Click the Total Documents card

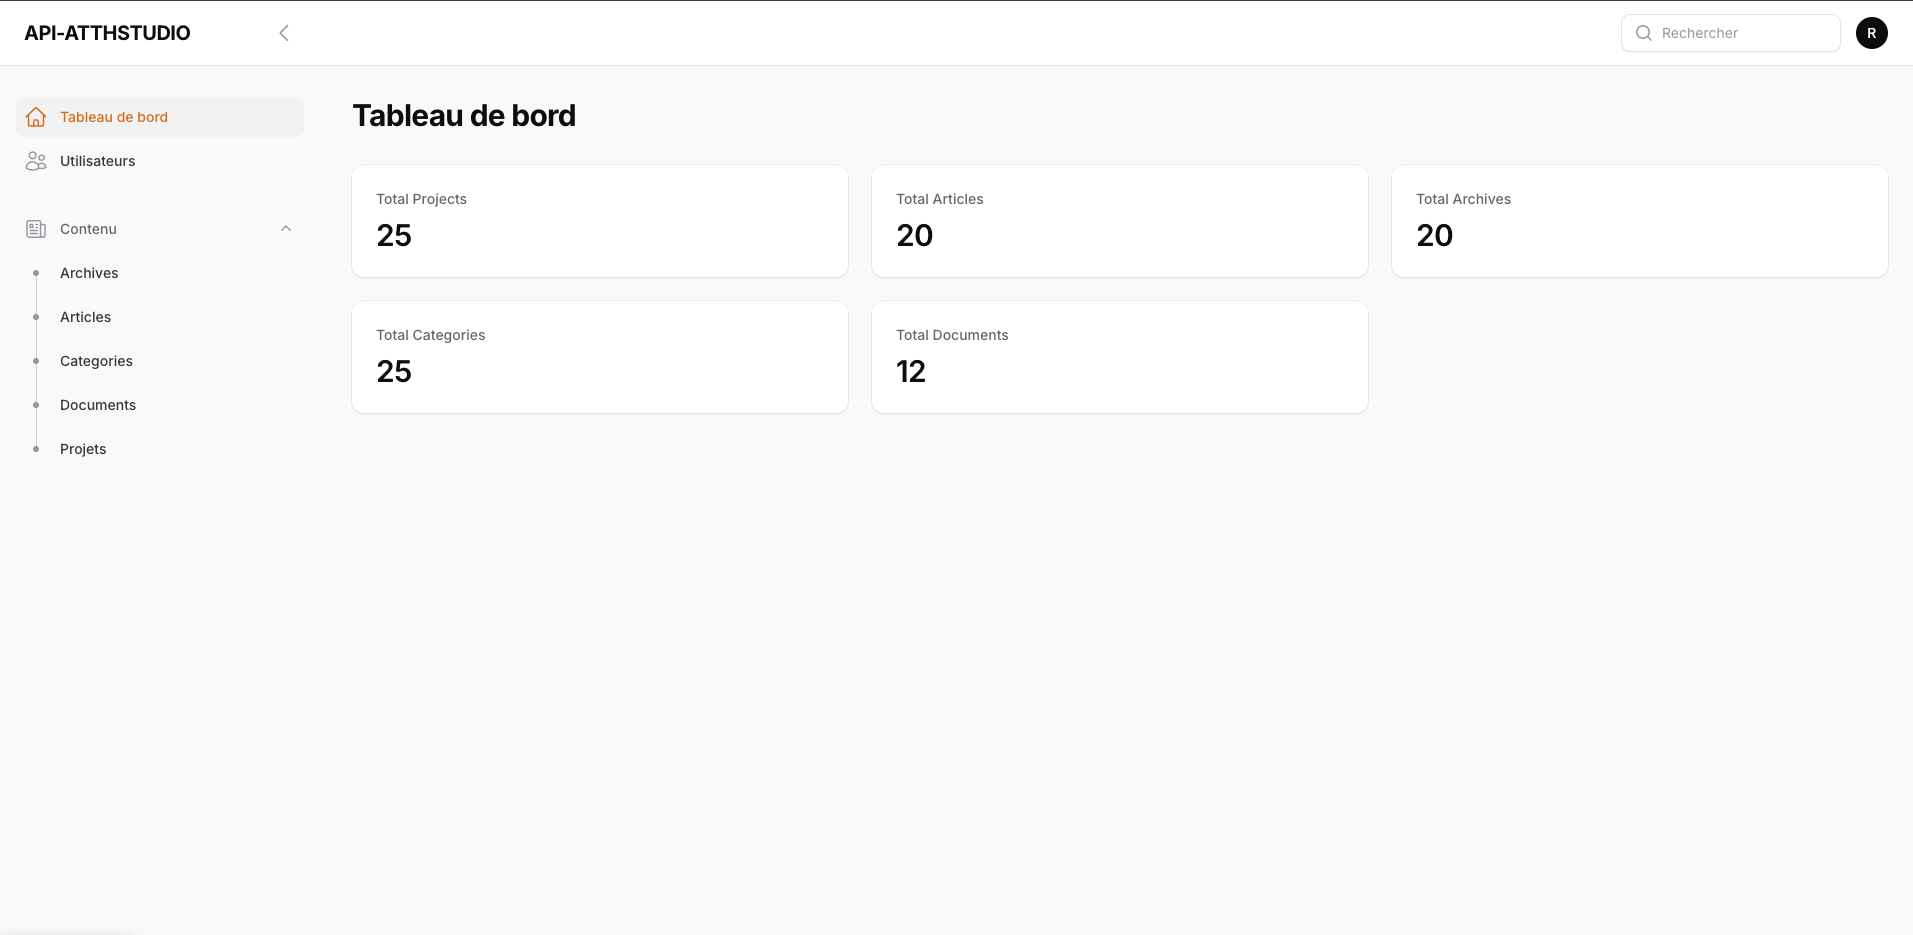[x=1120, y=357]
